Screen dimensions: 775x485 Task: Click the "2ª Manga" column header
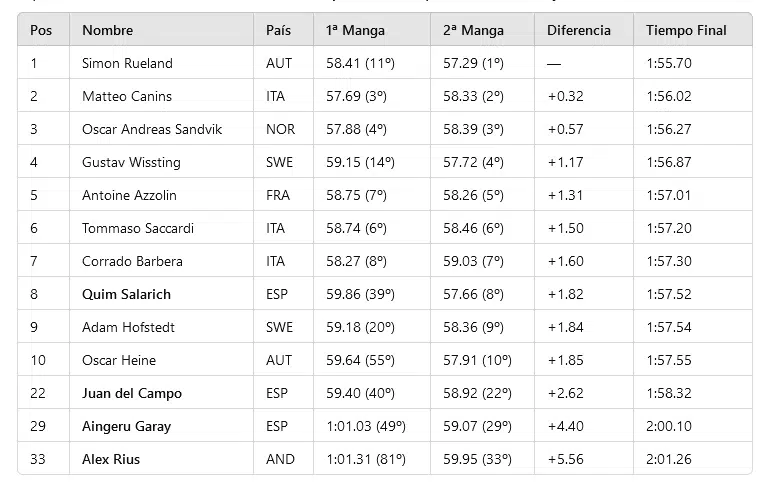(472, 30)
